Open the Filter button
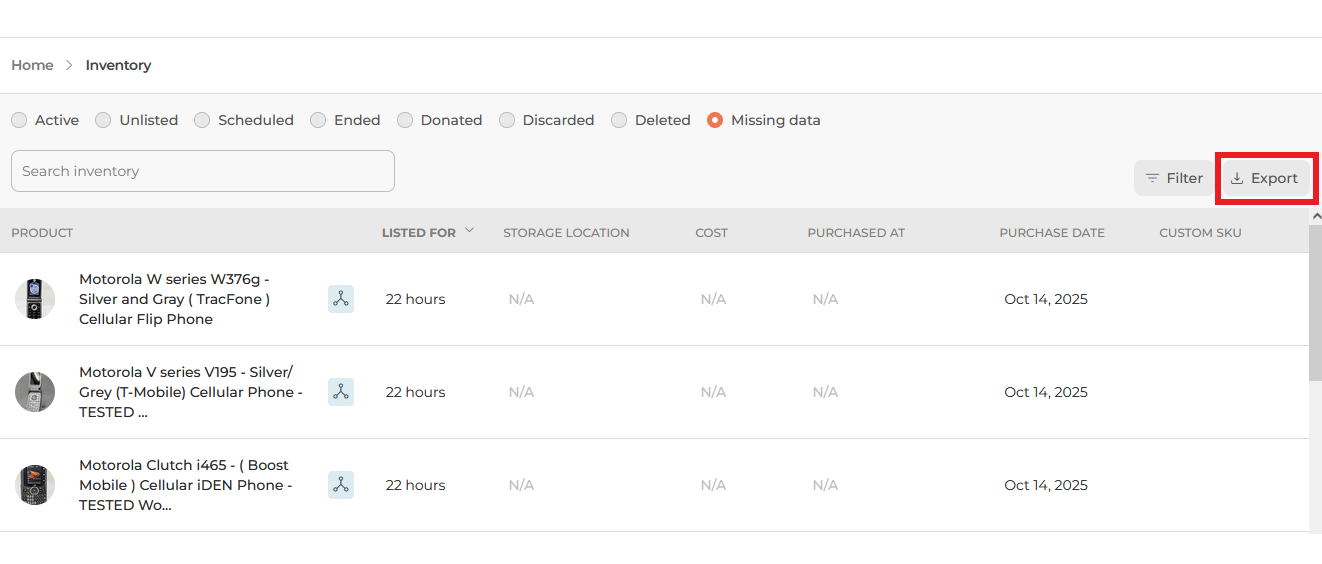The image size is (1322, 564). point(1174,178)
